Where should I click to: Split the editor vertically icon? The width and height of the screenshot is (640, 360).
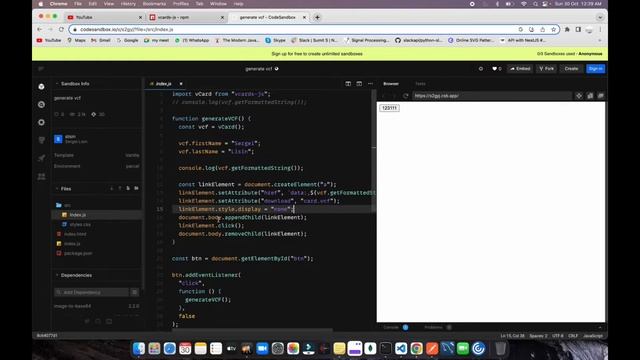[x=348, y=84]
